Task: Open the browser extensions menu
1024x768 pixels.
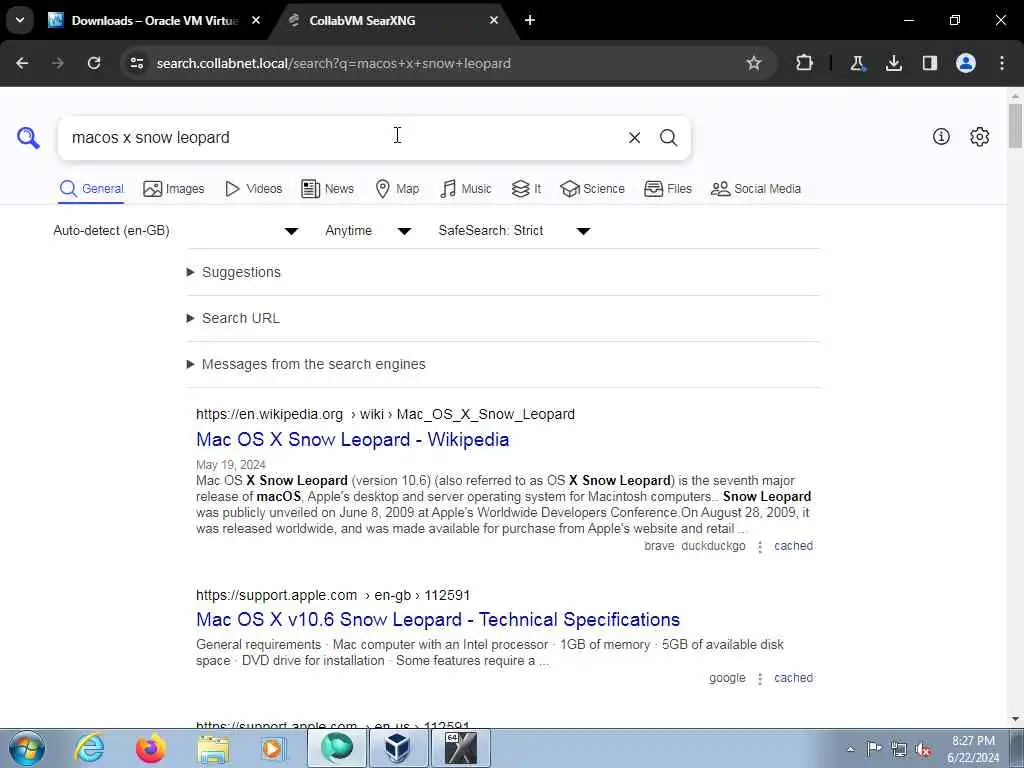Action: click(x=805, y=63)
